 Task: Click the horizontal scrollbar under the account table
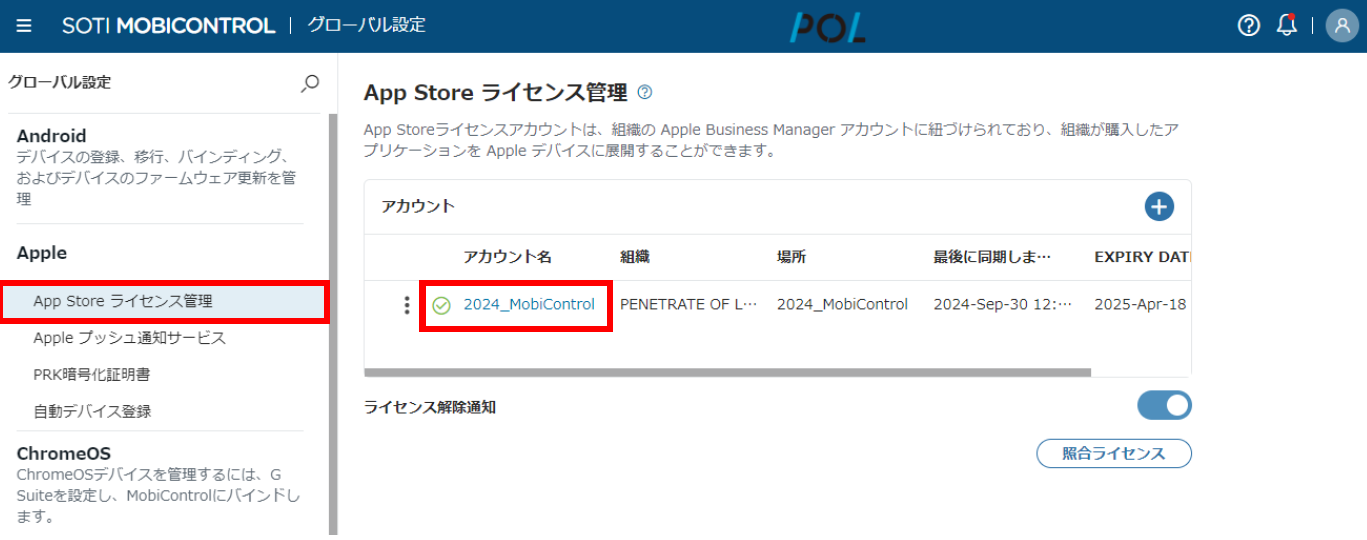[x=728, y=373]
